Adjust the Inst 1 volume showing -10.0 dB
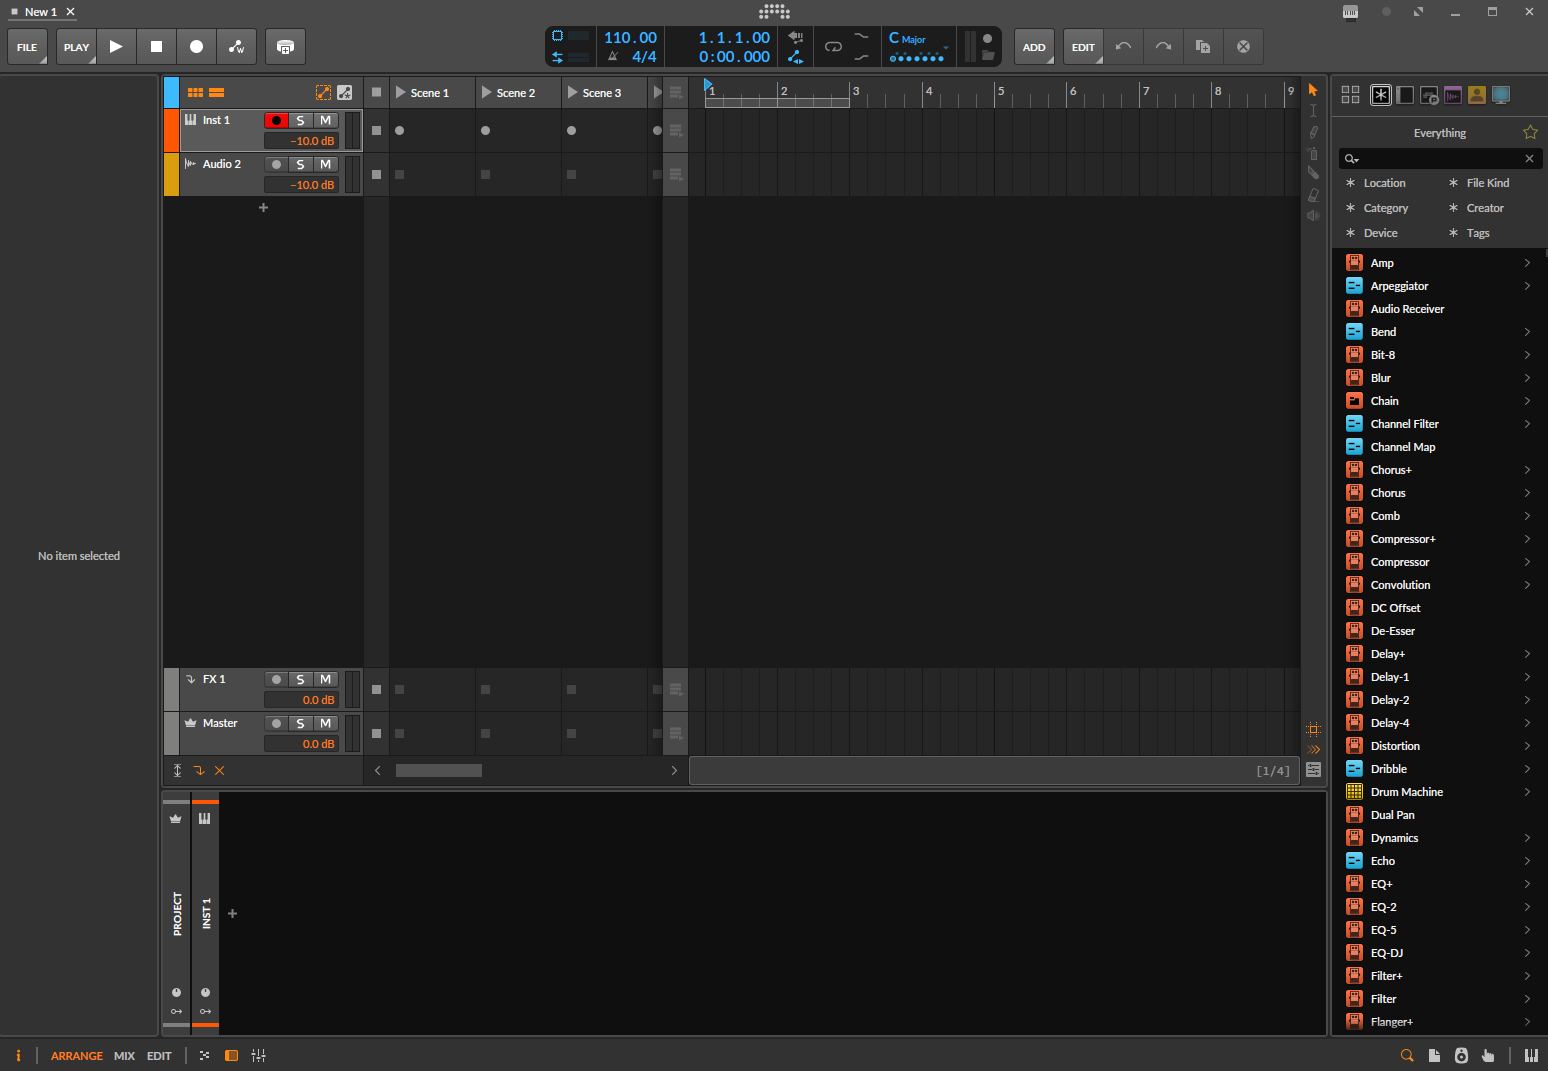This screenshot has width=1548, height=1071. [302, 140]
